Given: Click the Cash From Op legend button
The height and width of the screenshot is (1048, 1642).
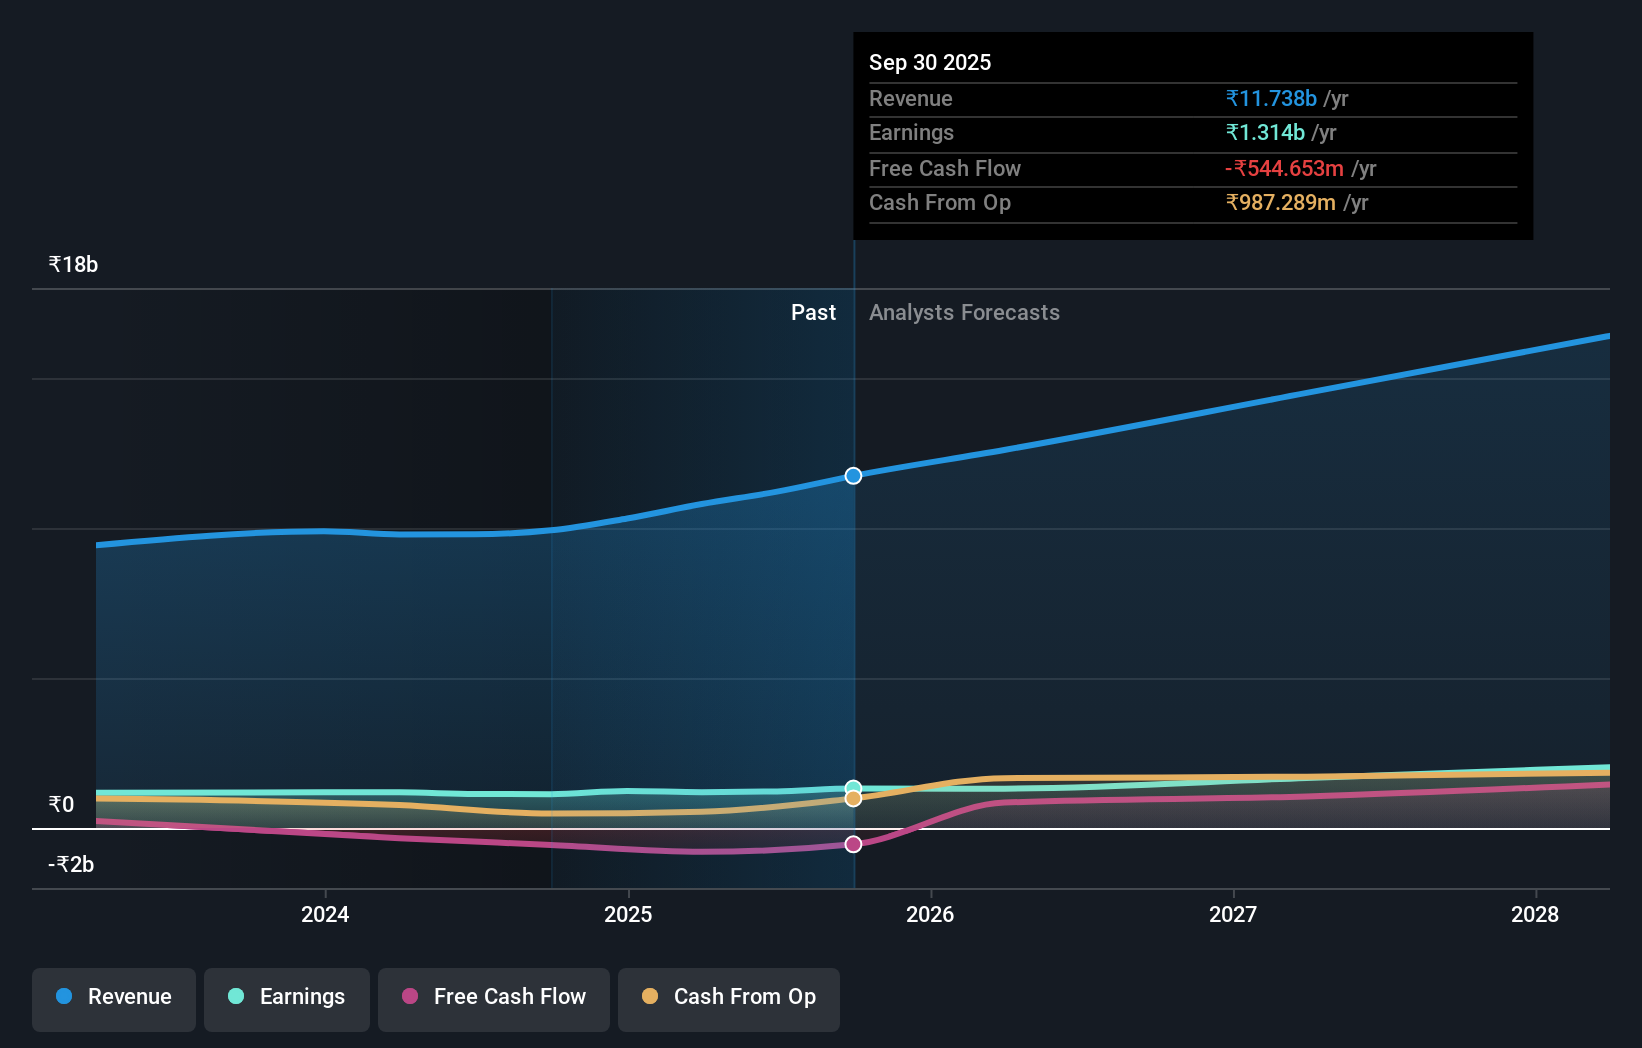Looking at the screenshot, I should (728, 997).
